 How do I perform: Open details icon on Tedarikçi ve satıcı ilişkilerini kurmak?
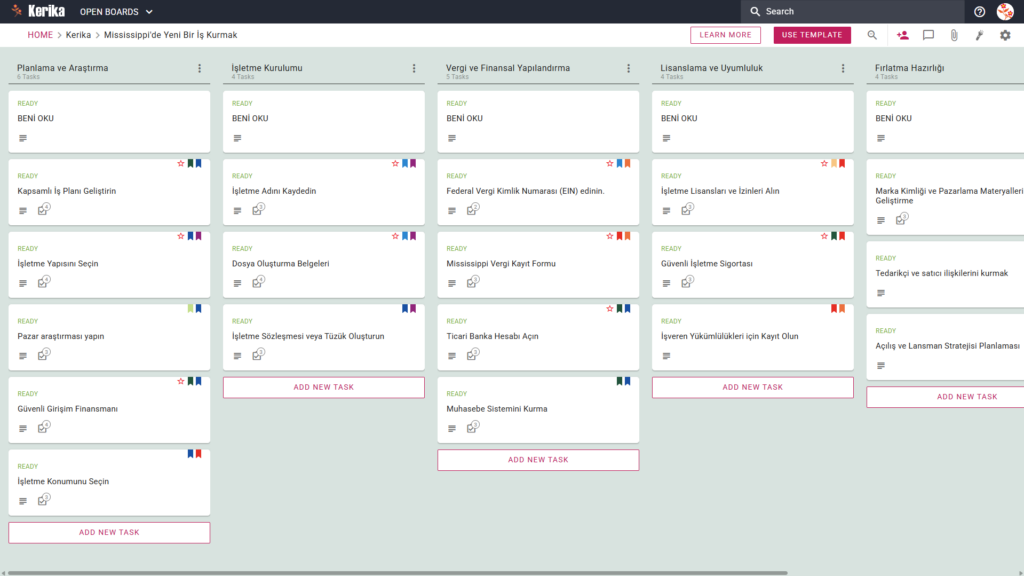tap(881, 293)
